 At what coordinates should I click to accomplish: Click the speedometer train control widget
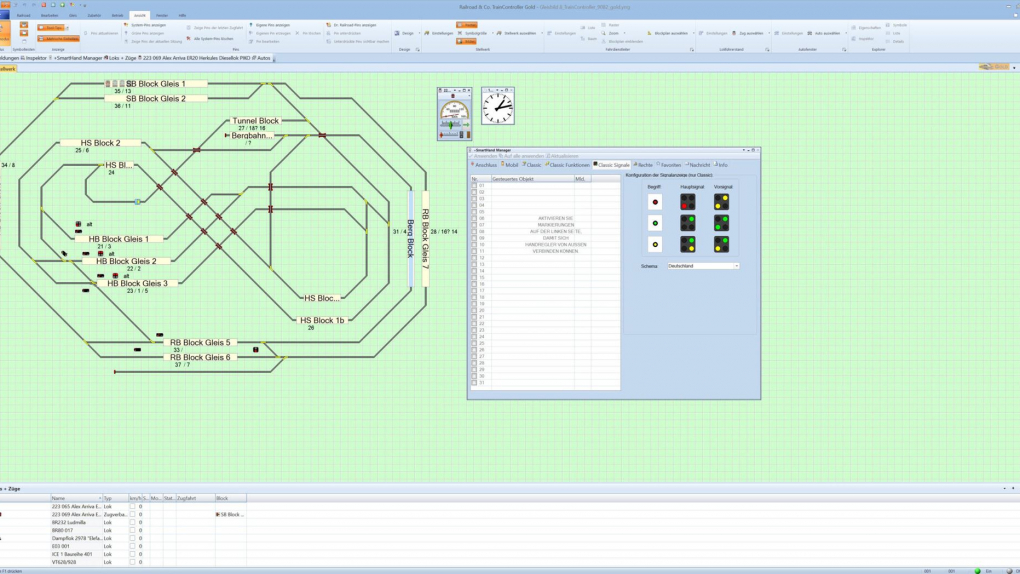click(454, 114)
